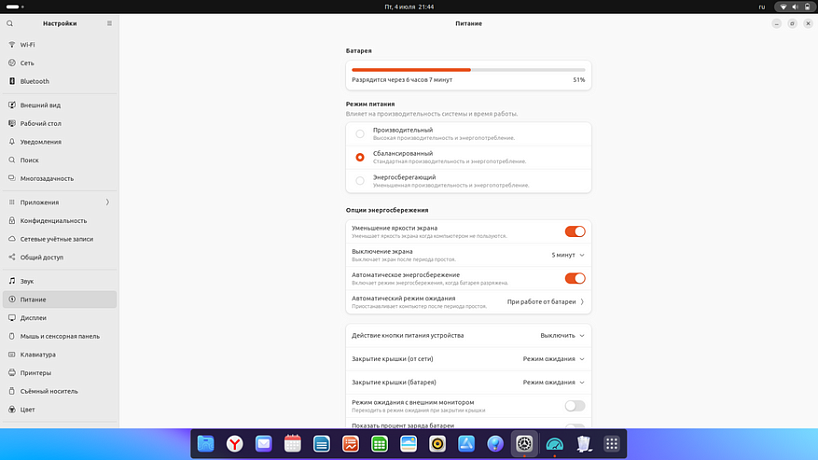Click the battery level bar
Screen dimensions: 818x460
(x=468, y=70)
